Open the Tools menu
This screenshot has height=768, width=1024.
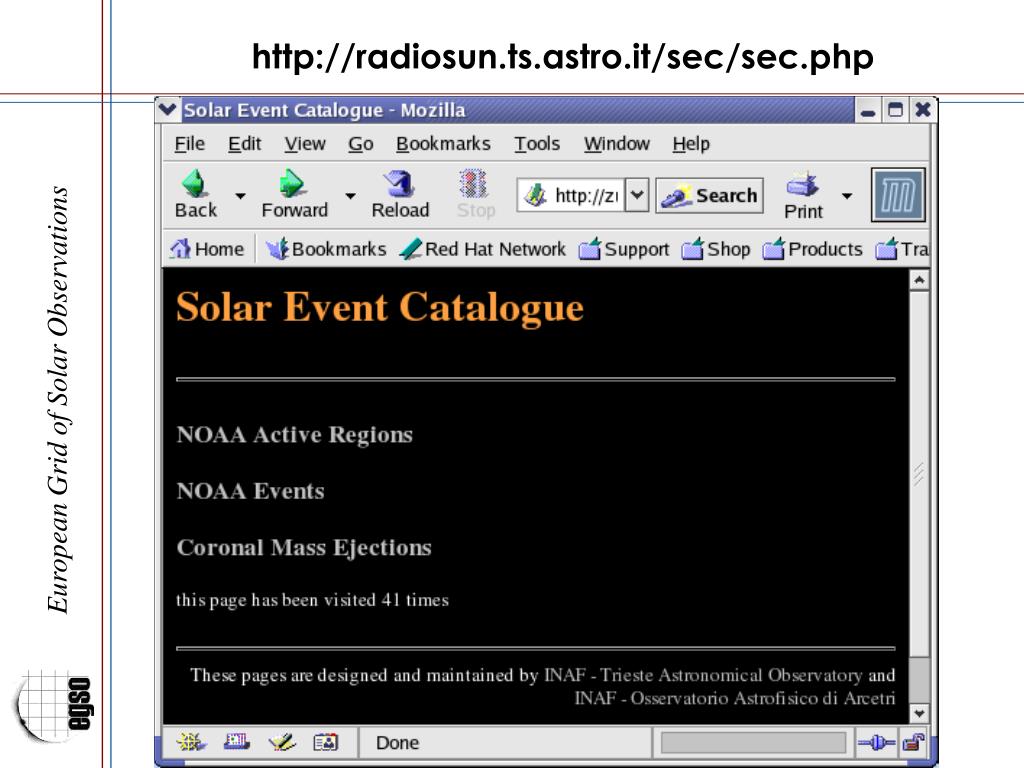click(x=537, y=144)
